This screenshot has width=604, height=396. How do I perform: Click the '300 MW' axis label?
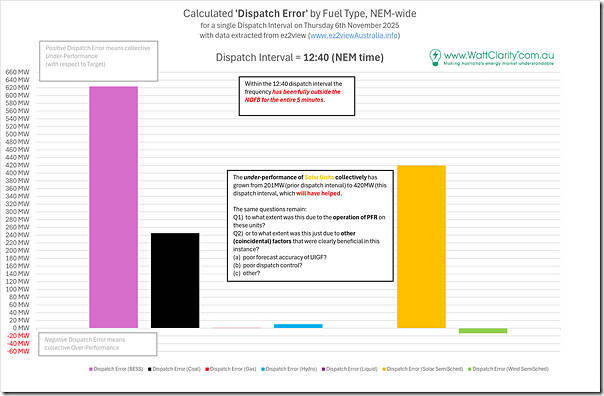click(17, 212)
